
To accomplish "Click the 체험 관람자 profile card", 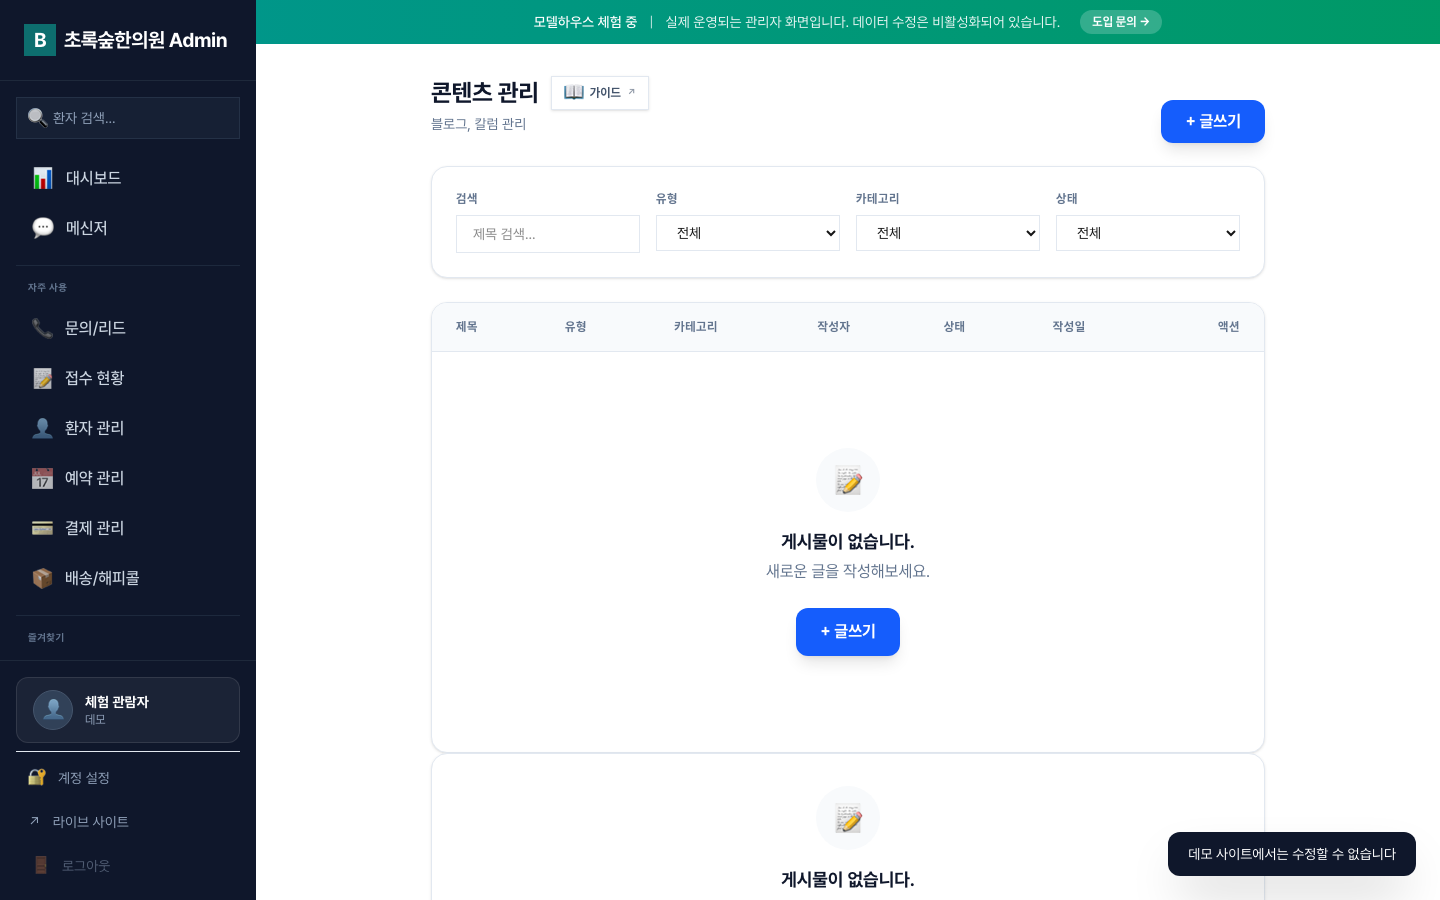I will click(x=128, y=710).
